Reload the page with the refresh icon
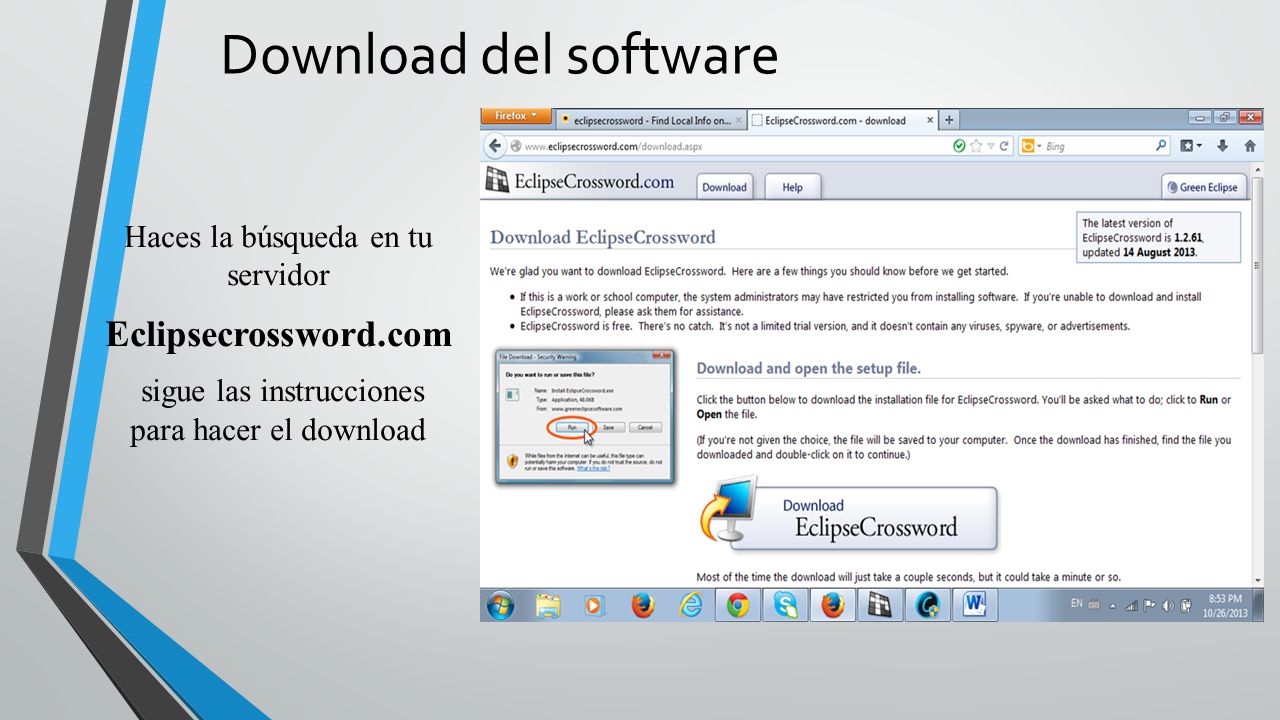 [1004, 146]
